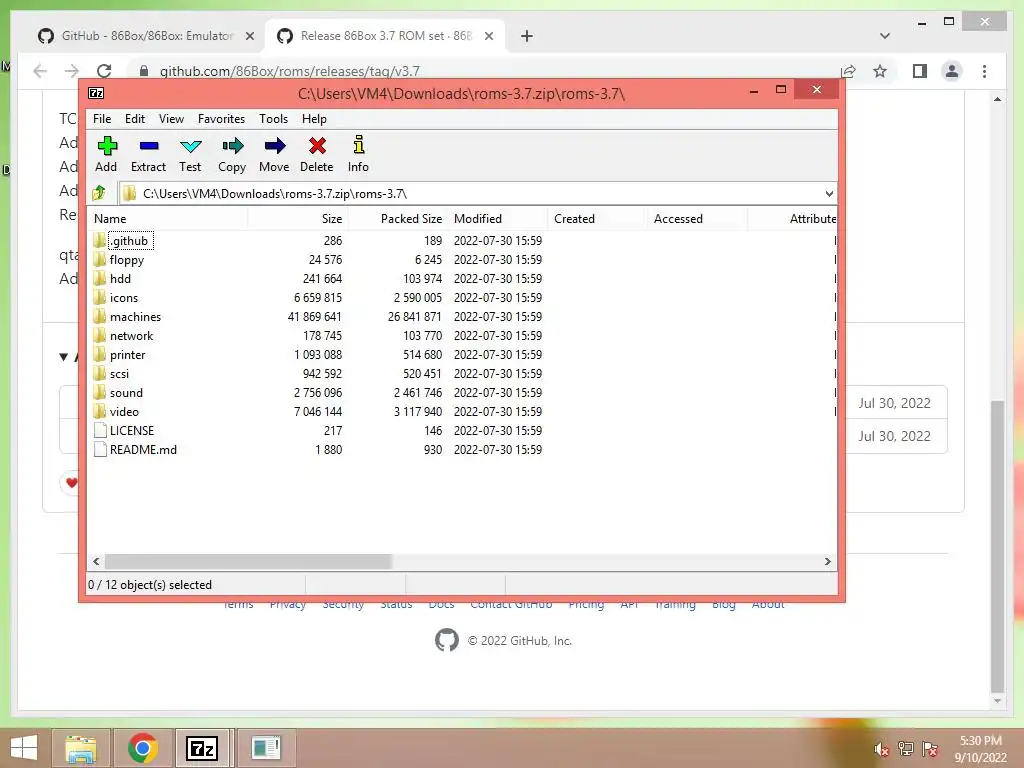Share this page icon in Chrome
The image size is (1024, 768).
(x=848, y=71)
